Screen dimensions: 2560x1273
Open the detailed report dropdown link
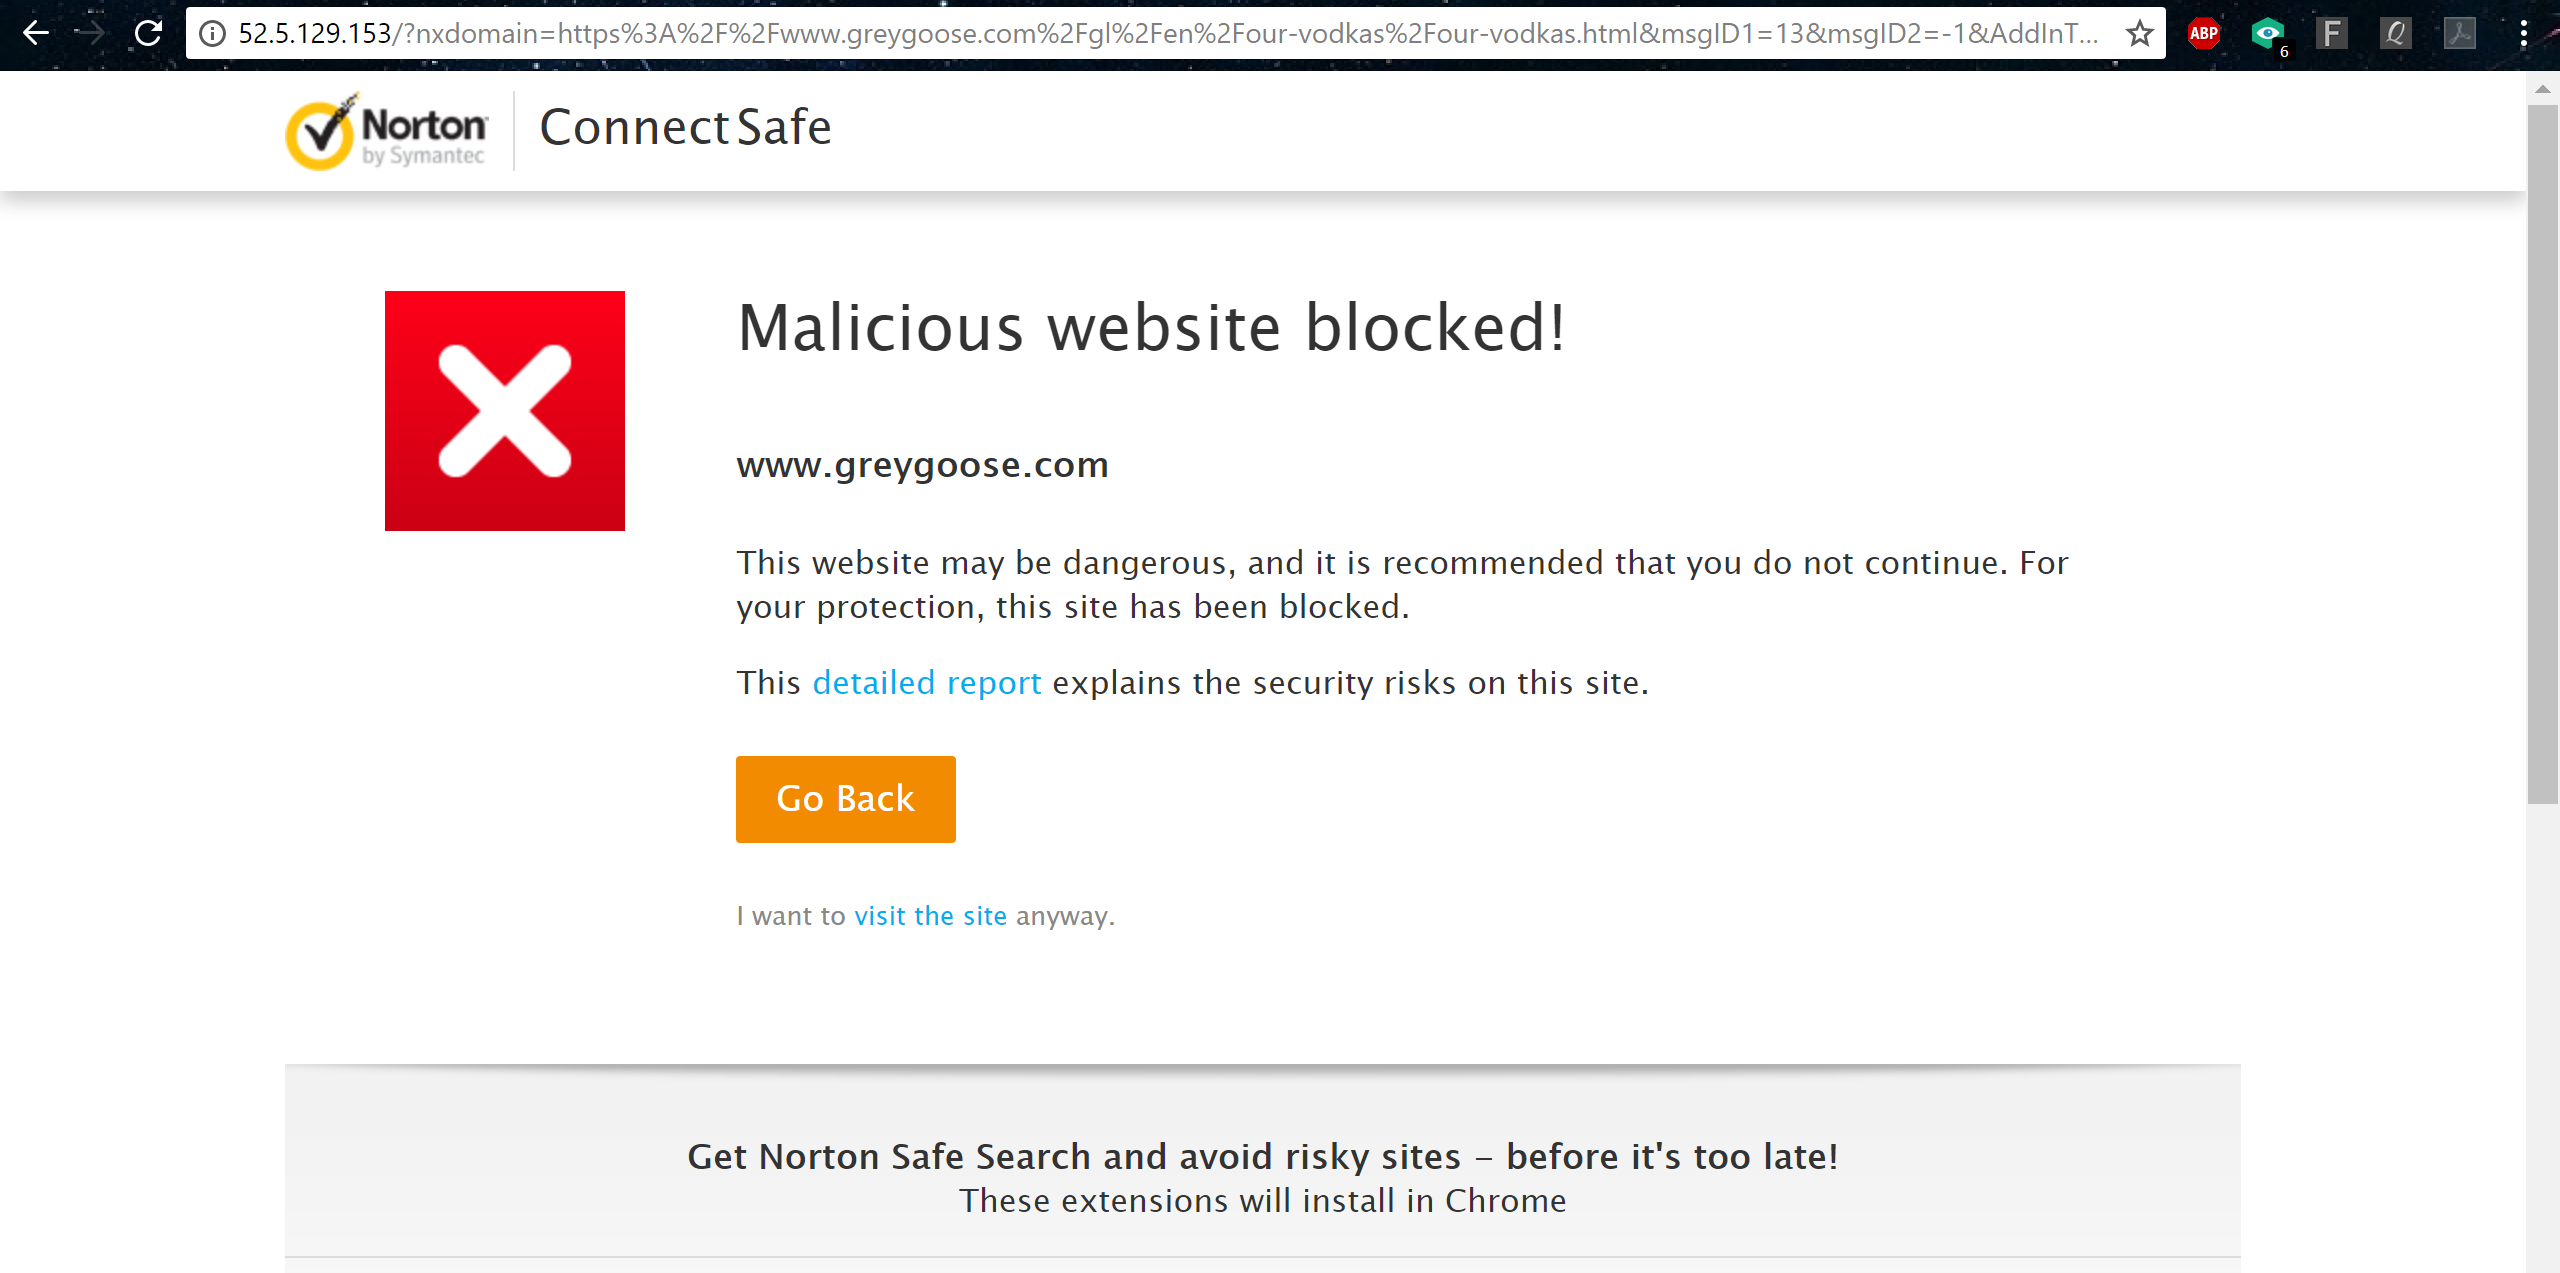927,683
